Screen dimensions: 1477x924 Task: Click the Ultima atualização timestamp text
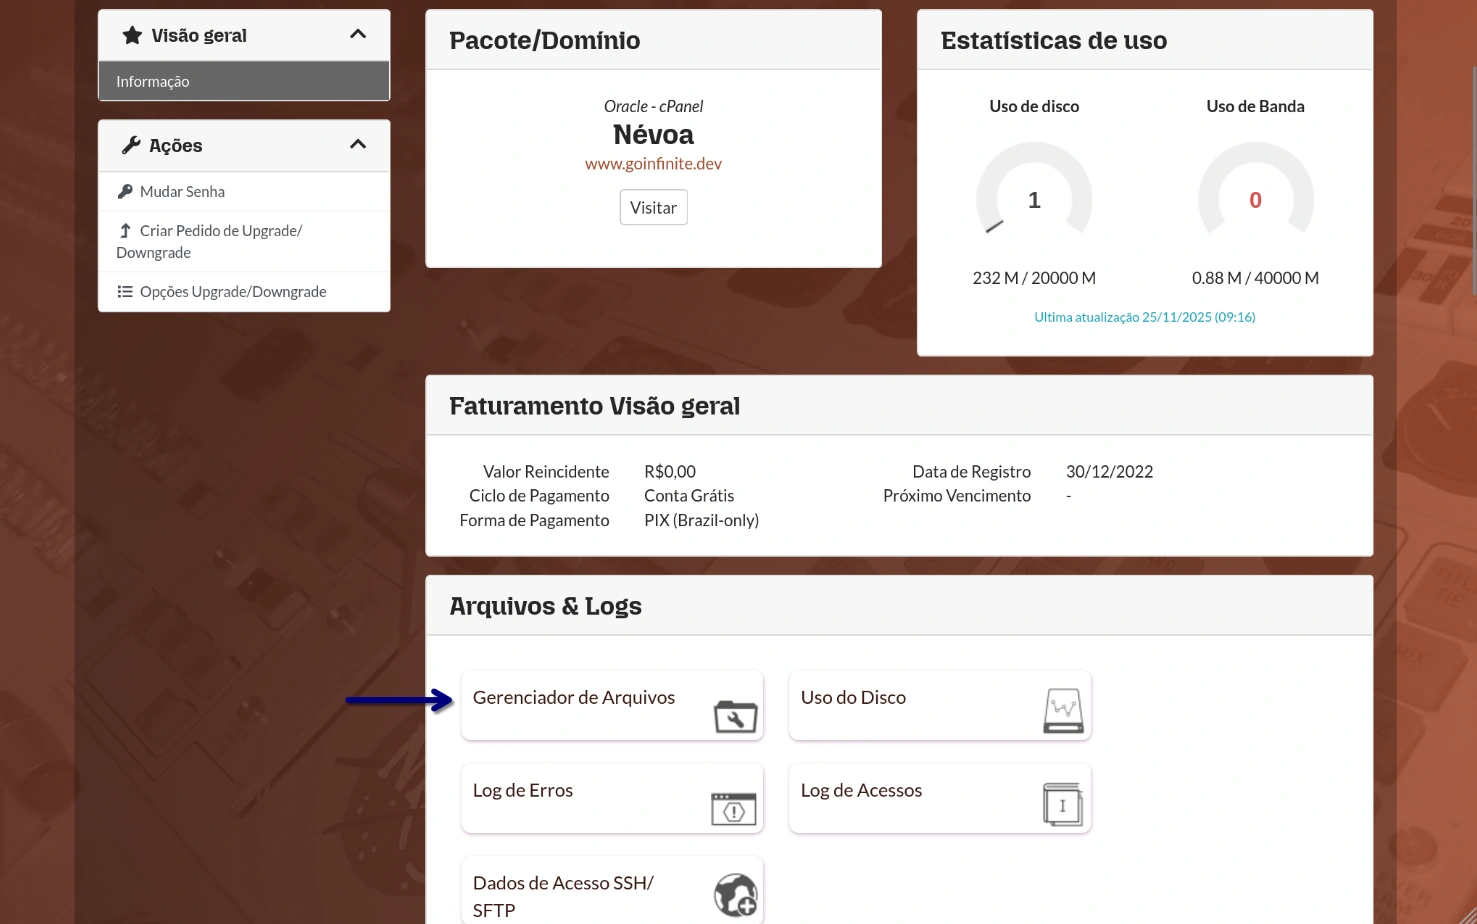1144,317
